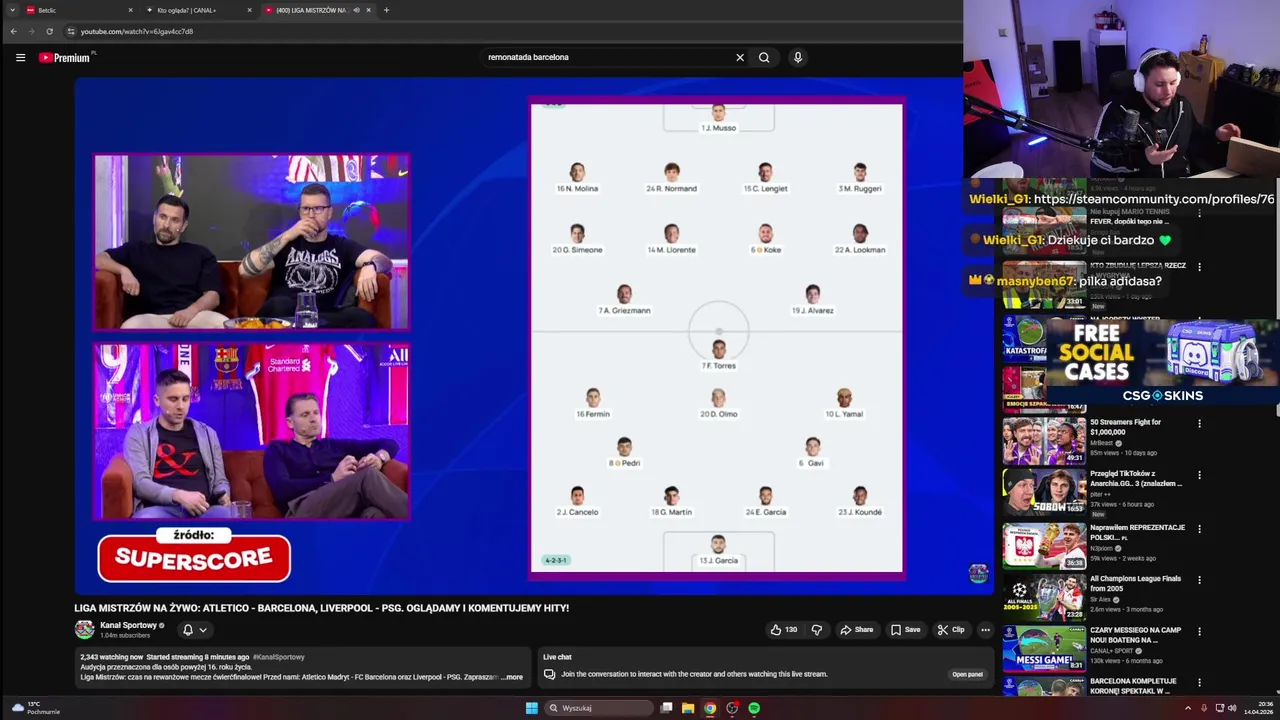Dislike the live stream
Viewport: 1280px width, 720px height.
point(817,630)
